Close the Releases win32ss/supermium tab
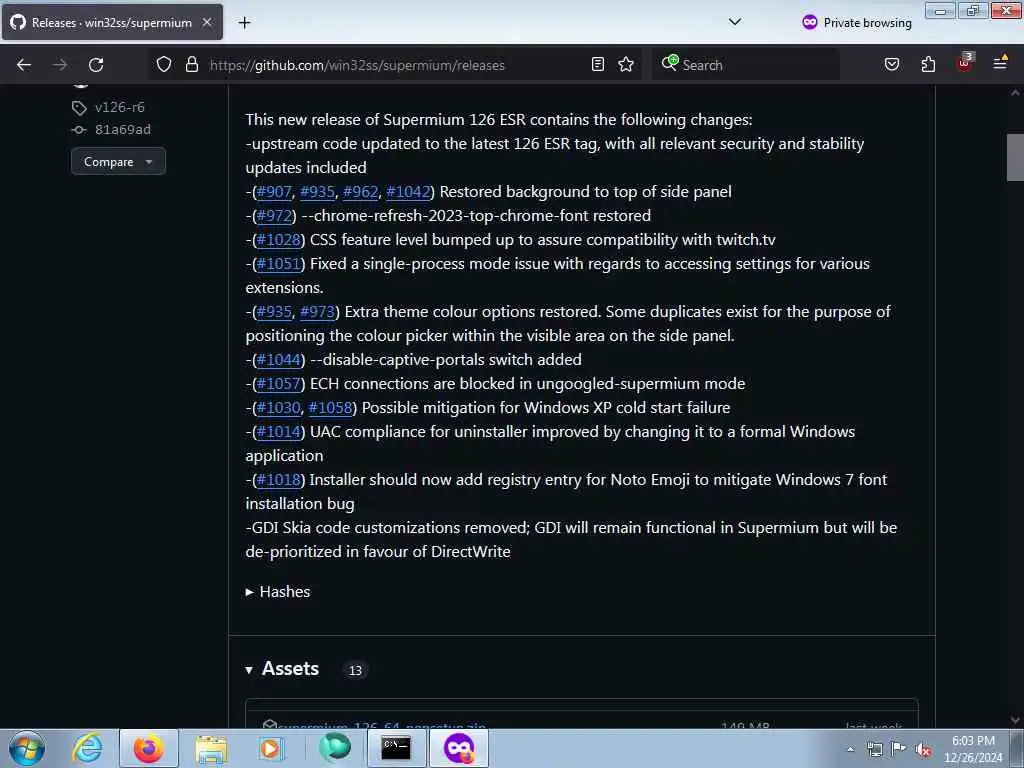Image resolution: width=1024 pixels, height=768 pixels. point(207,22)
